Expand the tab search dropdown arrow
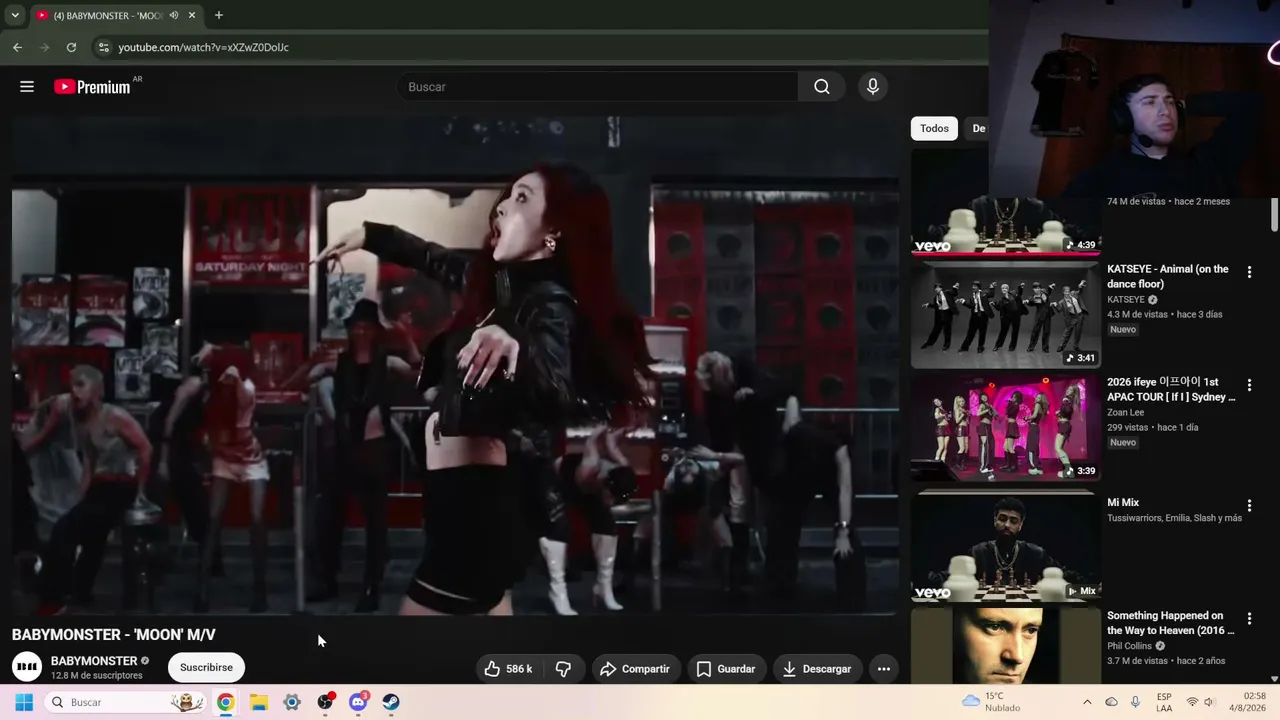The width and height of the screenshot is (1280, 720). click(15, 15)
